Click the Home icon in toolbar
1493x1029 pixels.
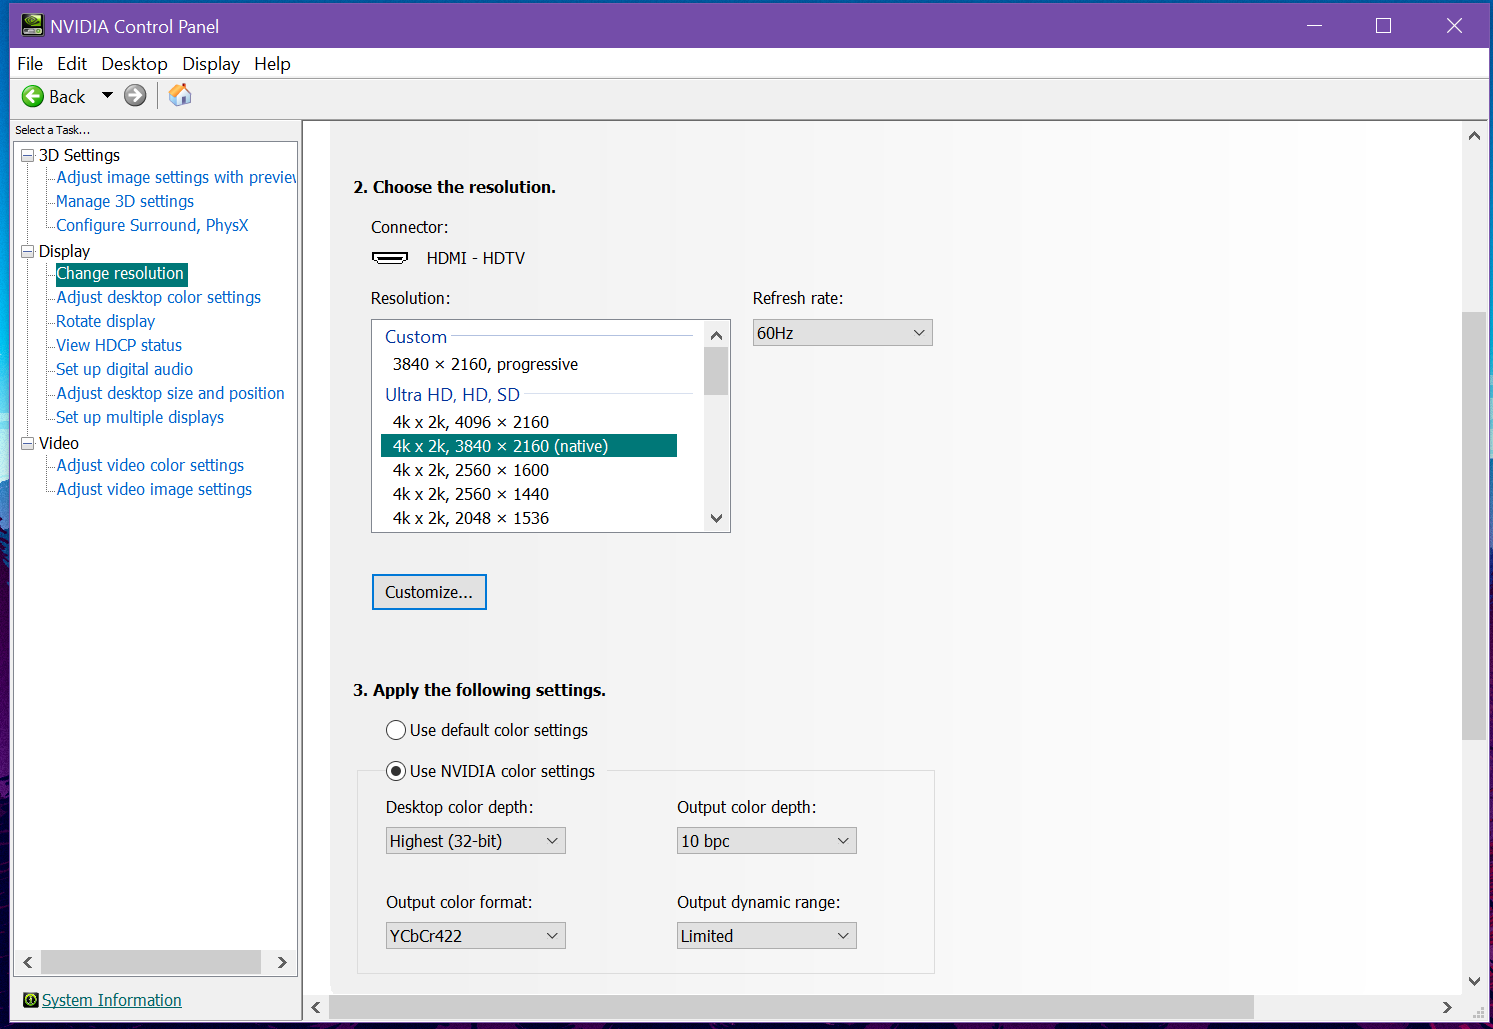[180, 95]
